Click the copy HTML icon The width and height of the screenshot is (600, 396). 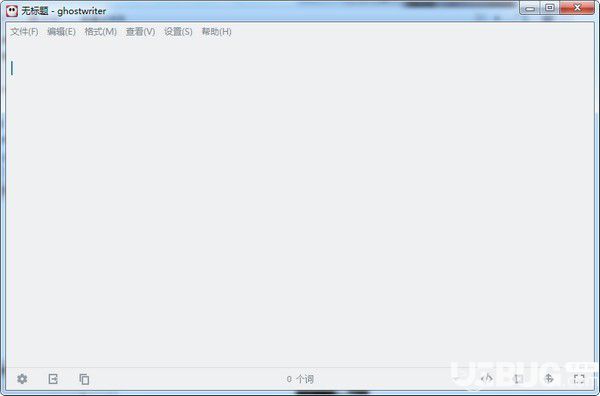pos(84,379)
